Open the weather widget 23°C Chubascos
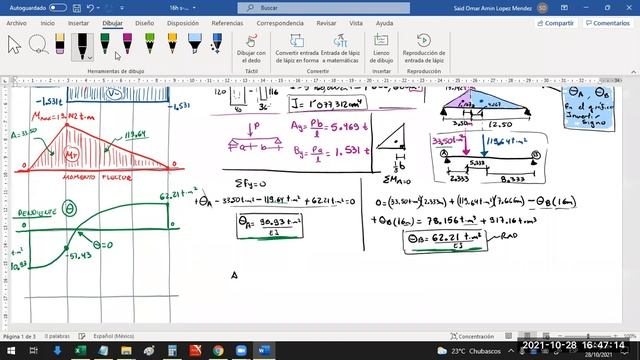 click(x=469, y=351)
